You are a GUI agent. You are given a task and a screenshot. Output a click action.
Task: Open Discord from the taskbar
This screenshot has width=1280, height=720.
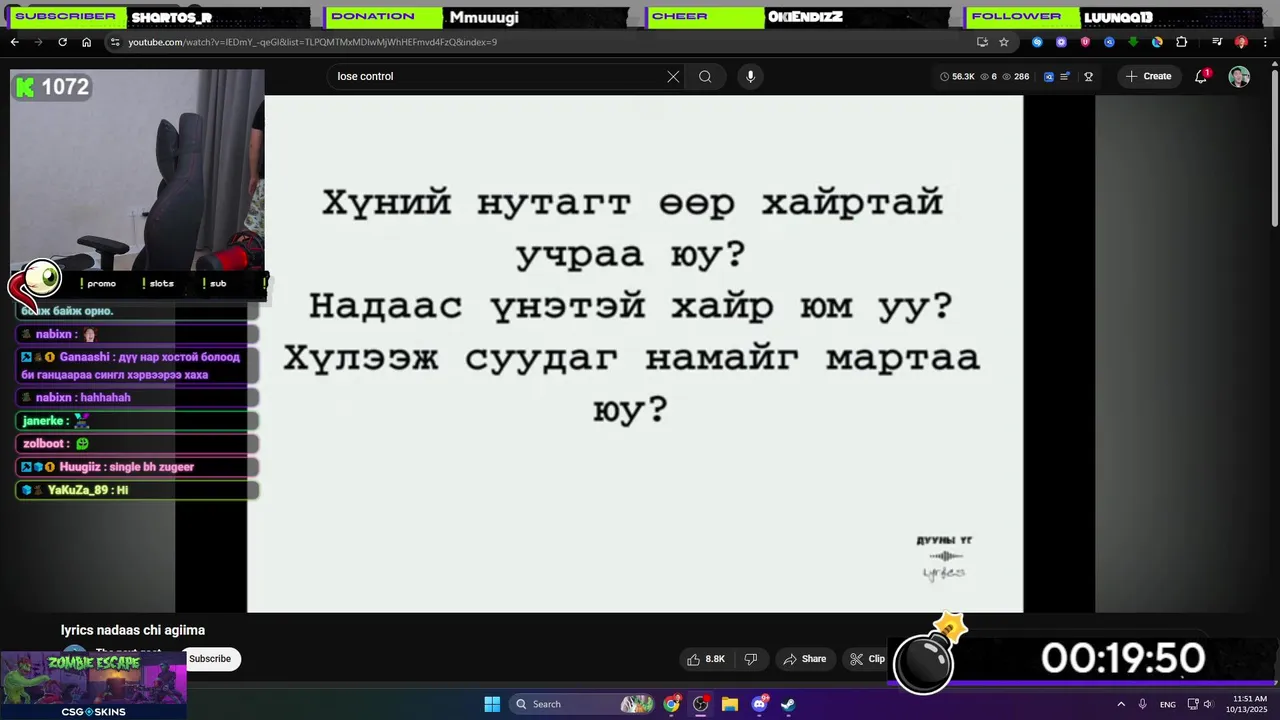click(x=759, y=704)
